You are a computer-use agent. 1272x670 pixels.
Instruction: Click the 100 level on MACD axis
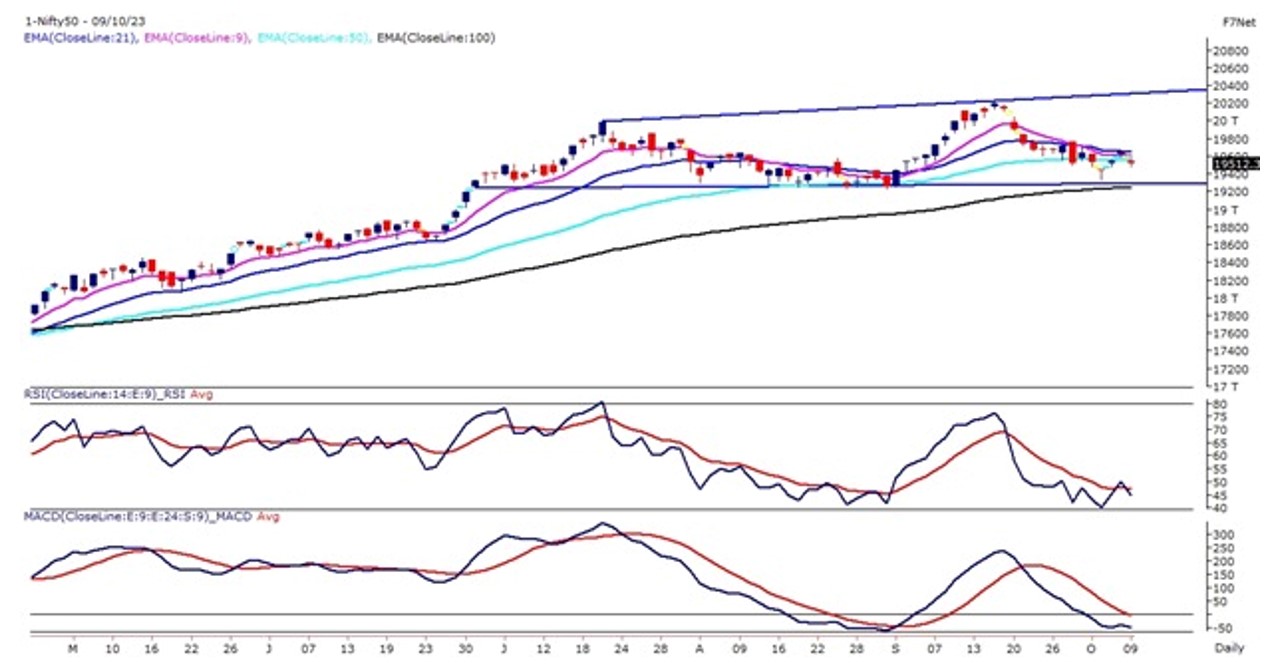coord(1224,587)
